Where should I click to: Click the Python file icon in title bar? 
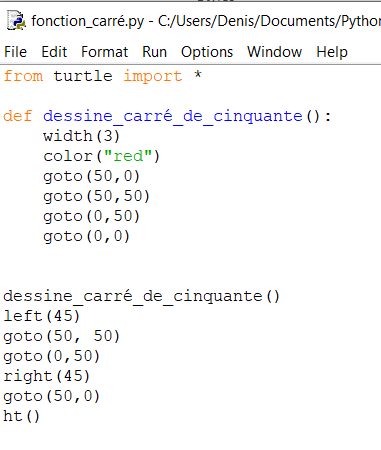point(16,21)
